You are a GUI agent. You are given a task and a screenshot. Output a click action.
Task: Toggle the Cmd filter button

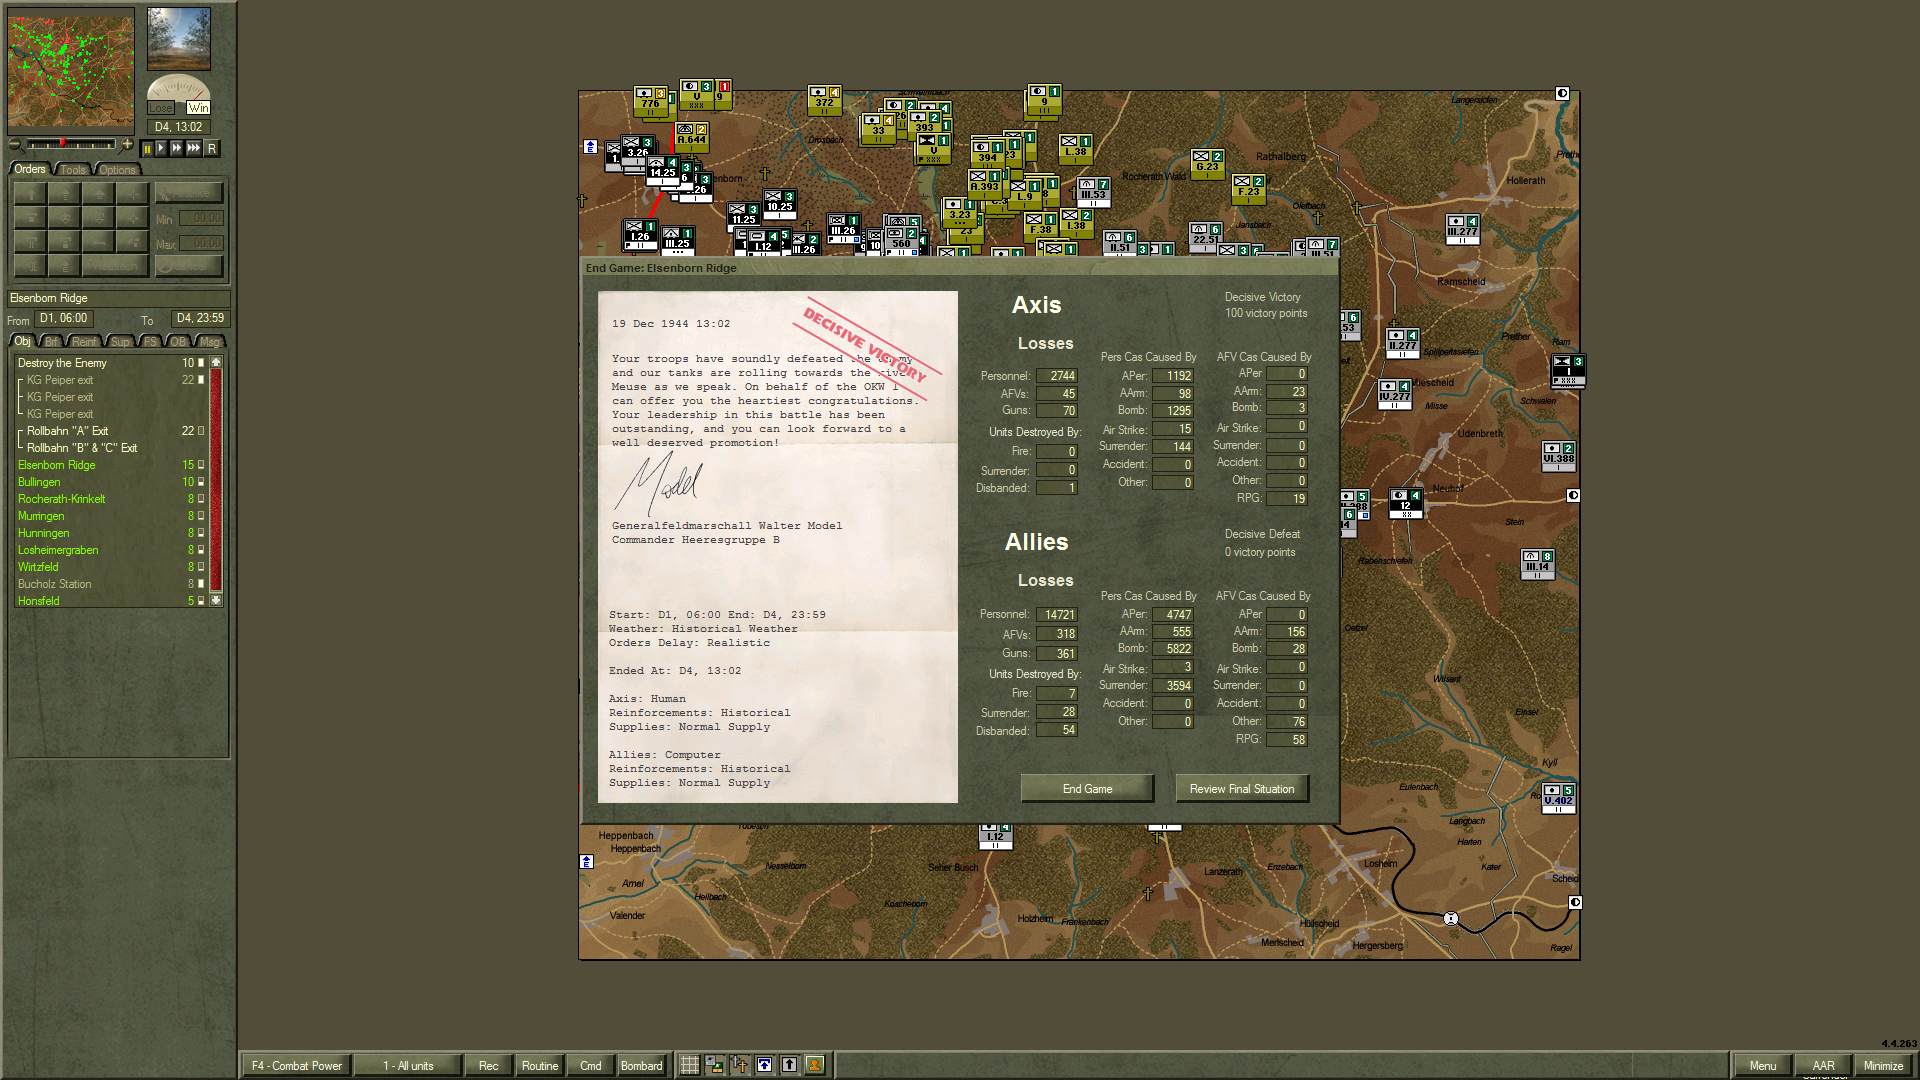pyautogui.click(x=591, y=1066)
